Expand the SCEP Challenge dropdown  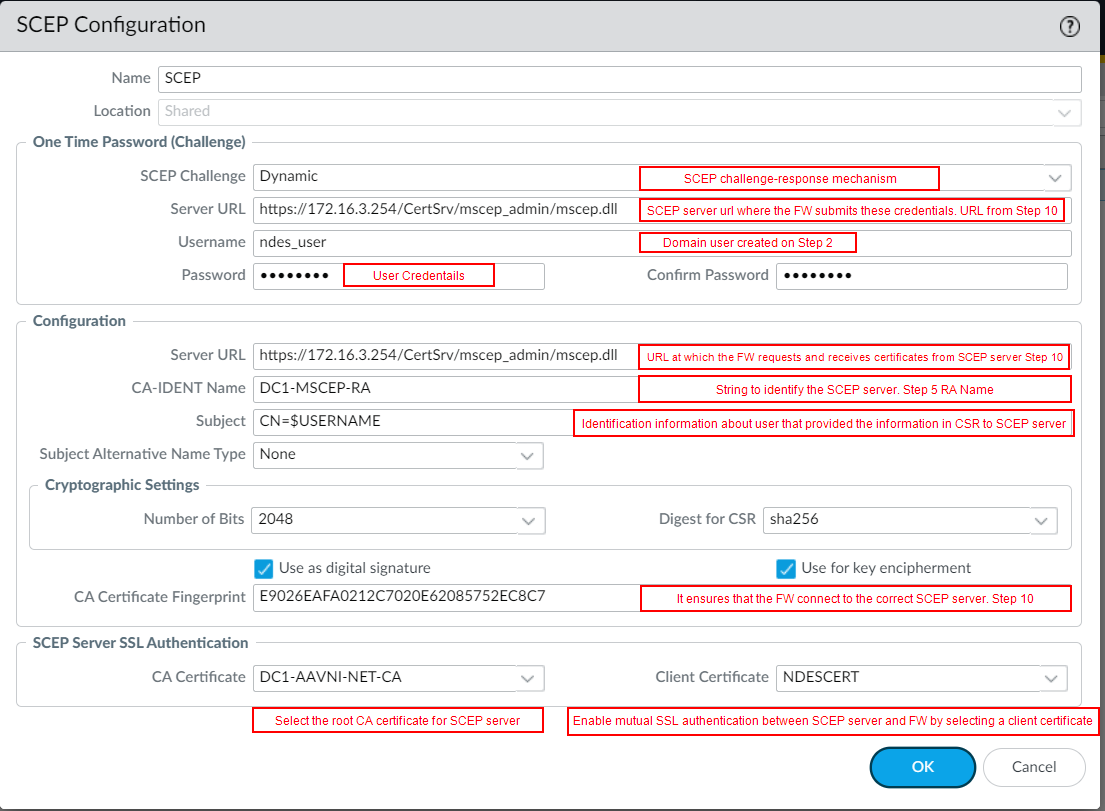(1055, 177)
